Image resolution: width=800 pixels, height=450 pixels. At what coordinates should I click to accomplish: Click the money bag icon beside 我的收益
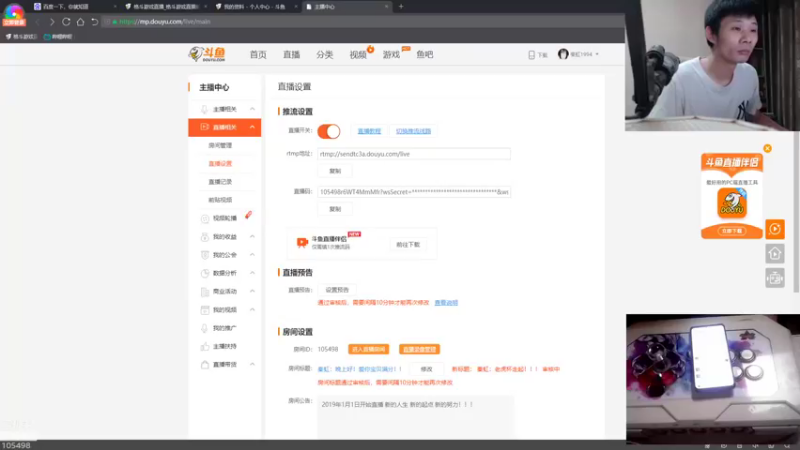[x=205, y=237]
